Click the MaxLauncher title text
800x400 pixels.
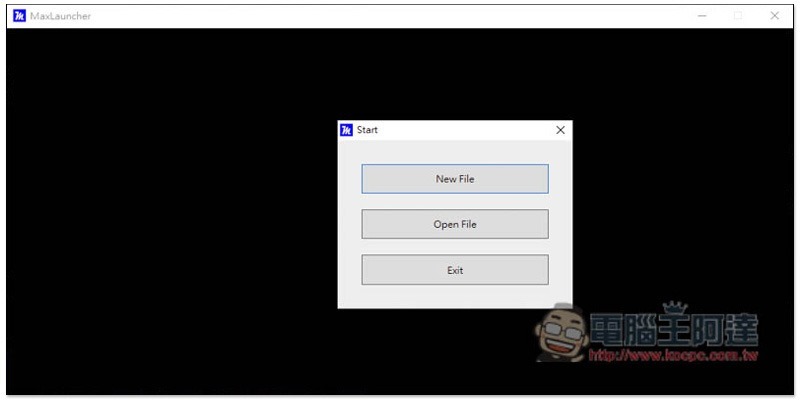[x=60, y=16]
